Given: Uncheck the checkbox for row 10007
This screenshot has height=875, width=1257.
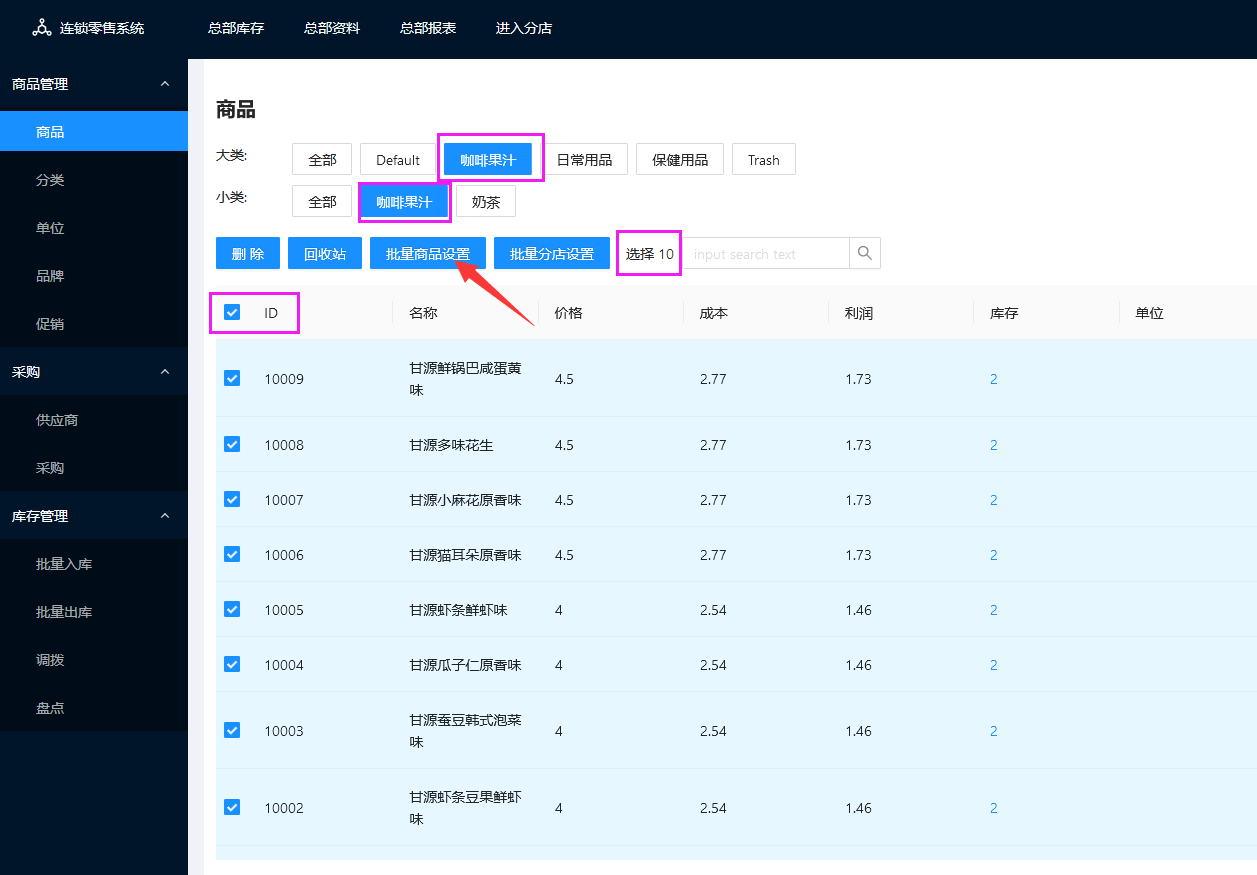Looking at the screenshot, I should [x=232, y=499].
